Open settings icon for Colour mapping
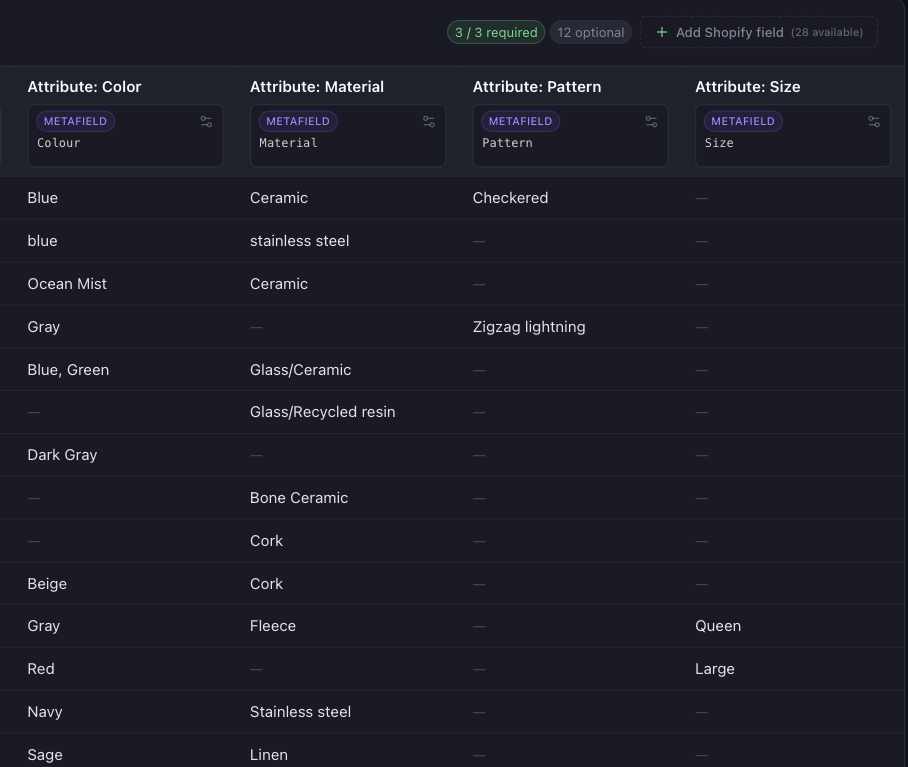The image size is (908, 767). point(206,122)
